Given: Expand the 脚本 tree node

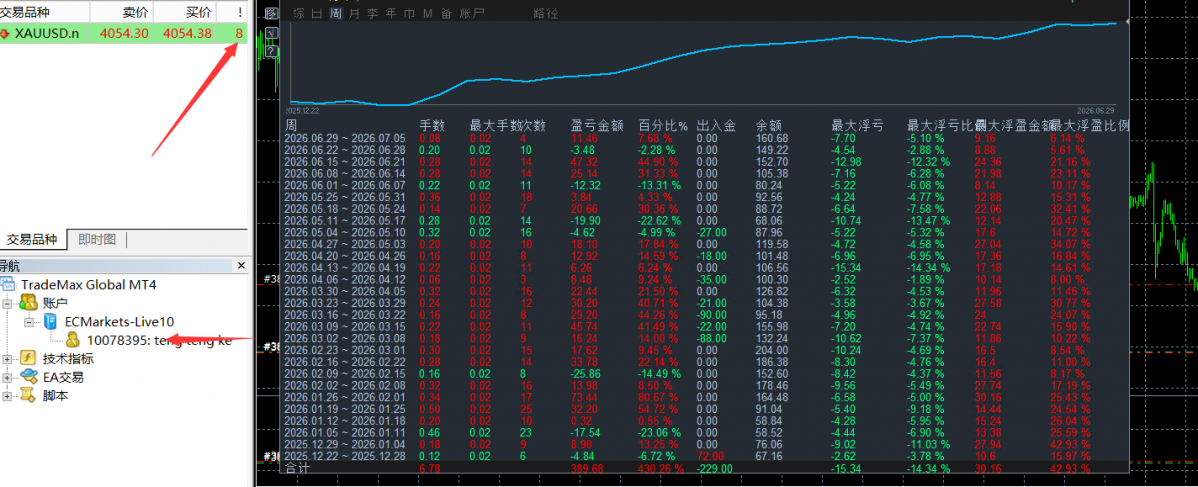Looking at the screenshot, I should [8, 395].
